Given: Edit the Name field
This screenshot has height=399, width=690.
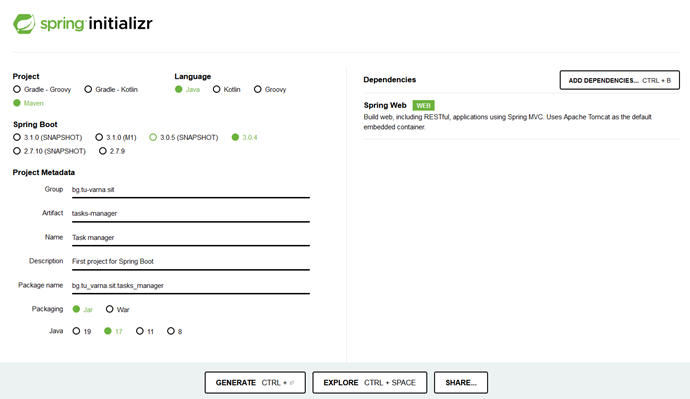Looking at the screenshot, I should pyautogui.click(x=191, y=238).
